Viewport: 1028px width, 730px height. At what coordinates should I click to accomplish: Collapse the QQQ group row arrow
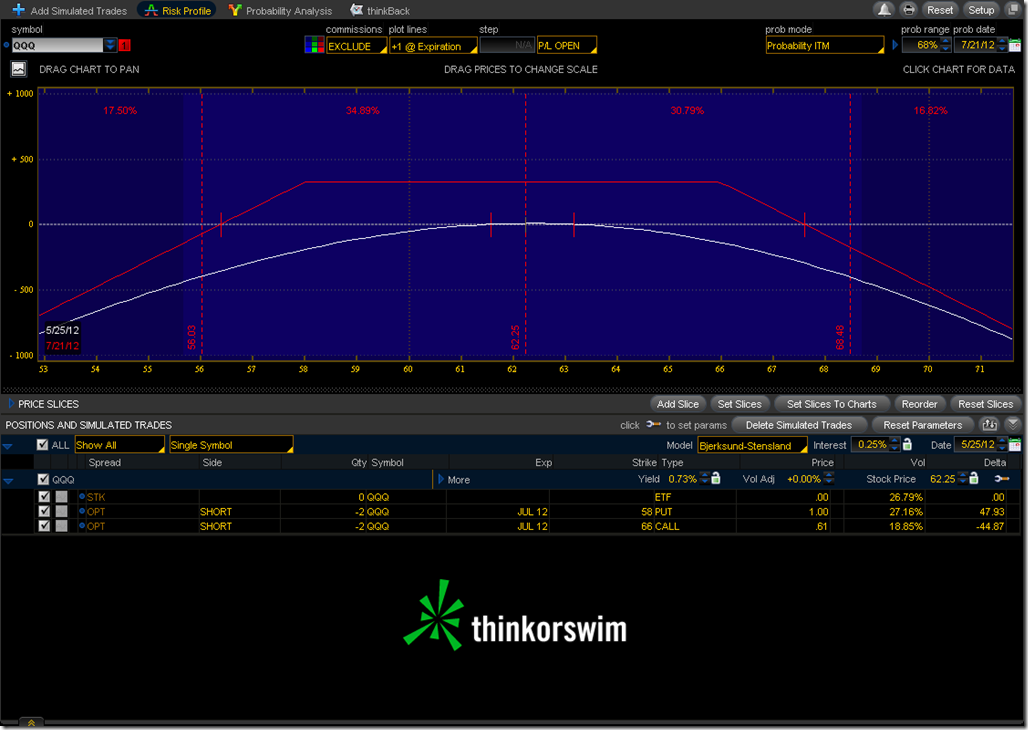(x=9, y=481)
